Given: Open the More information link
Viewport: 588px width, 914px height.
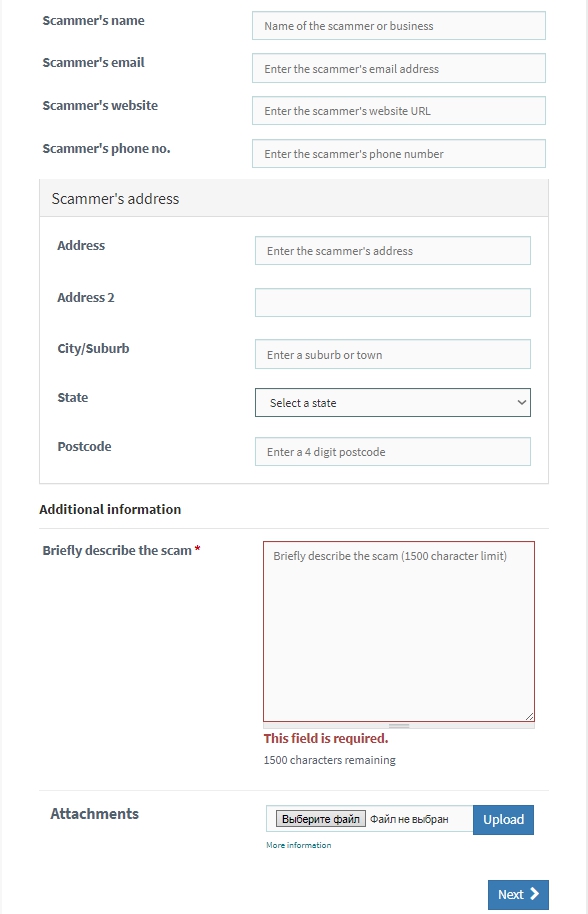Looking at the screenshot, I should tap(298, 845).
